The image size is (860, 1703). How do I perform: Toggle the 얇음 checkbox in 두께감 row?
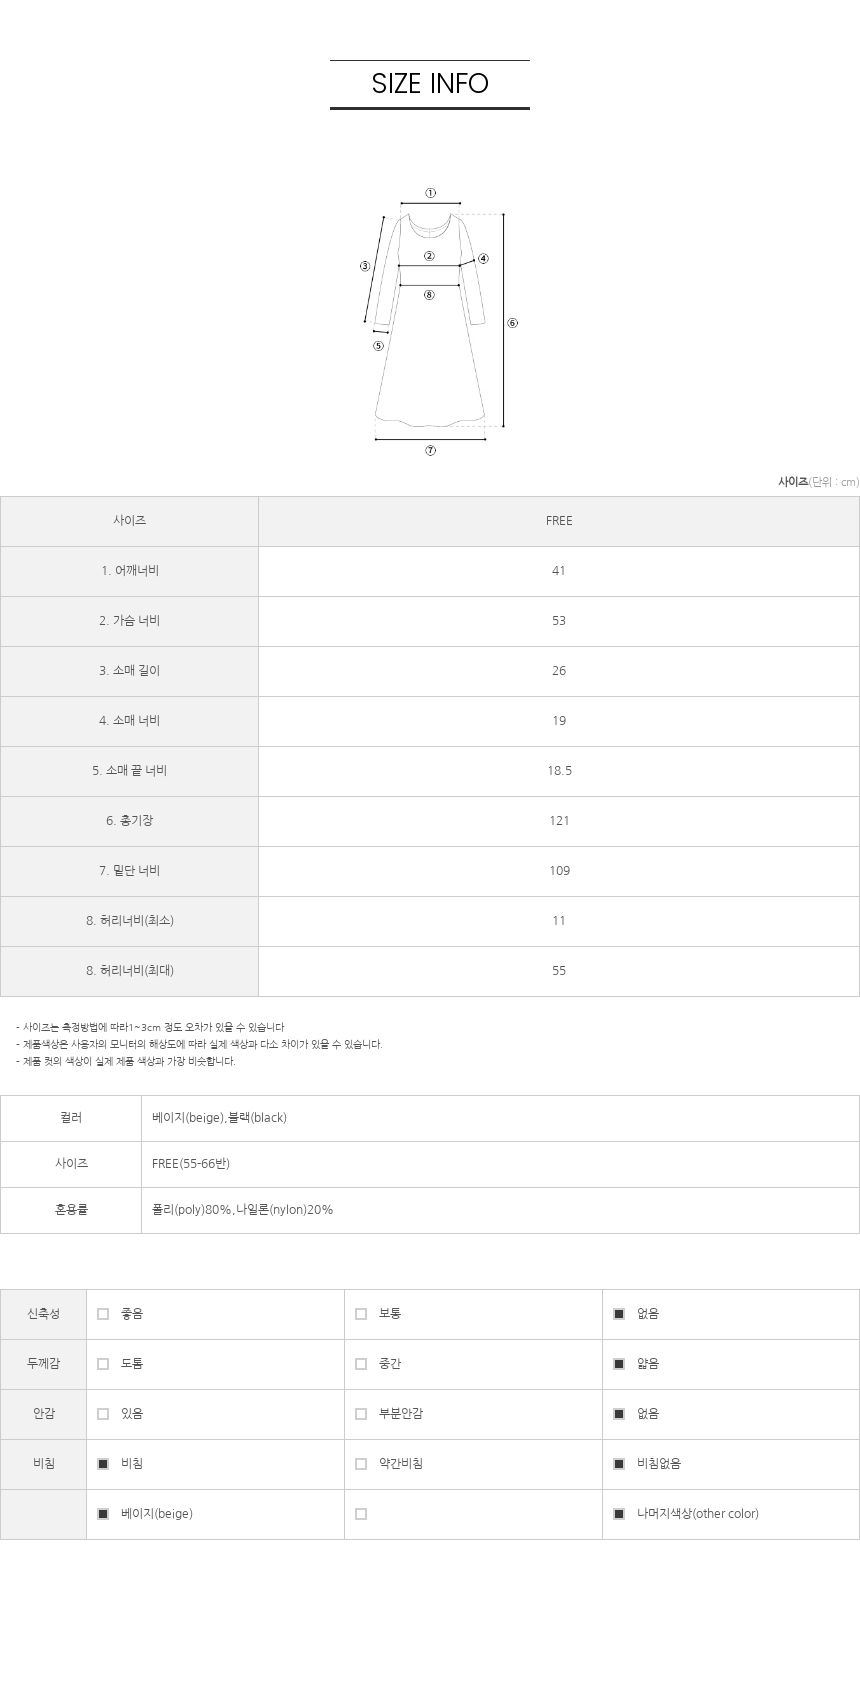coord(619,1364)
